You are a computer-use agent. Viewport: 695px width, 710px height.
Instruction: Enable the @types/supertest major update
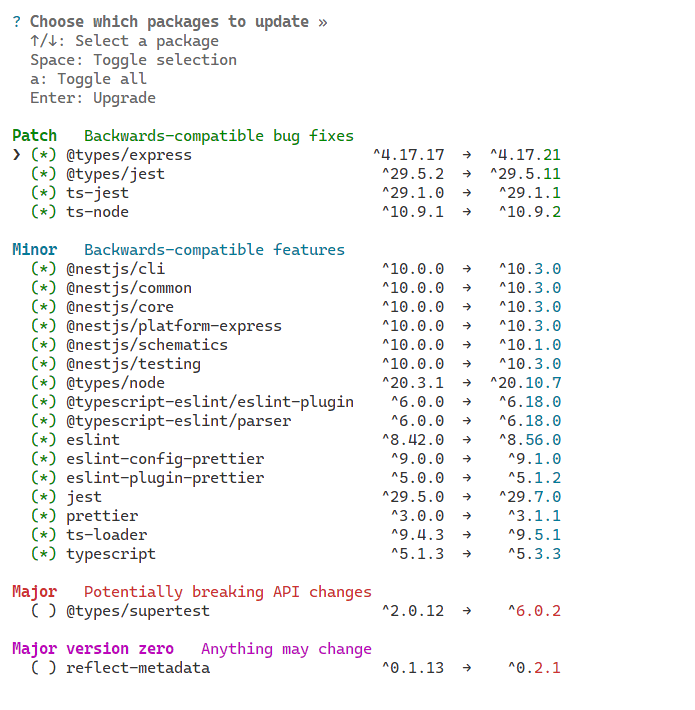coord(43,611)
